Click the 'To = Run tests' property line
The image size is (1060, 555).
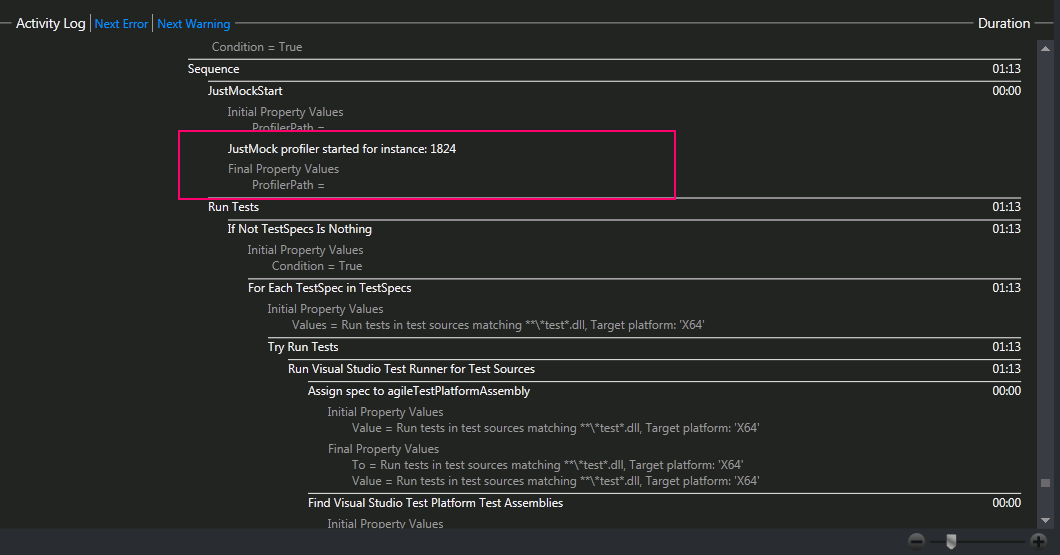[x=547, y=465]
